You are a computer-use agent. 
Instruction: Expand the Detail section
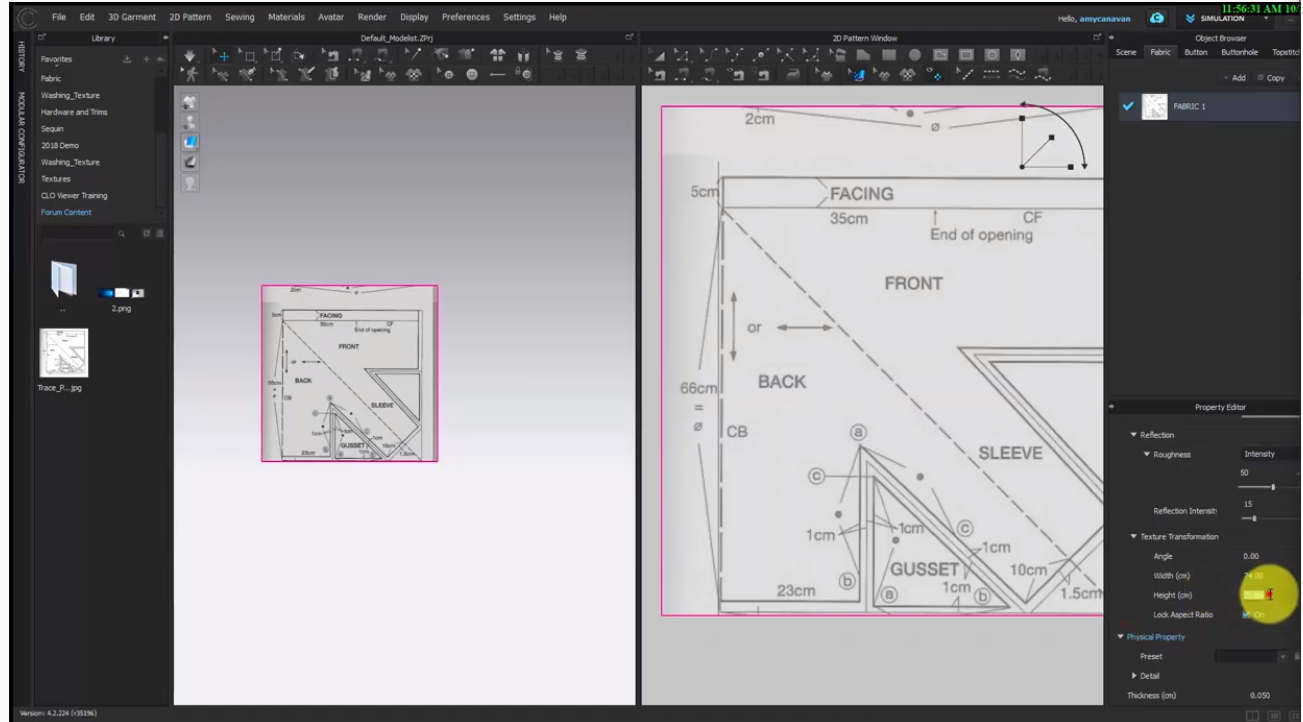(1133, 676)
